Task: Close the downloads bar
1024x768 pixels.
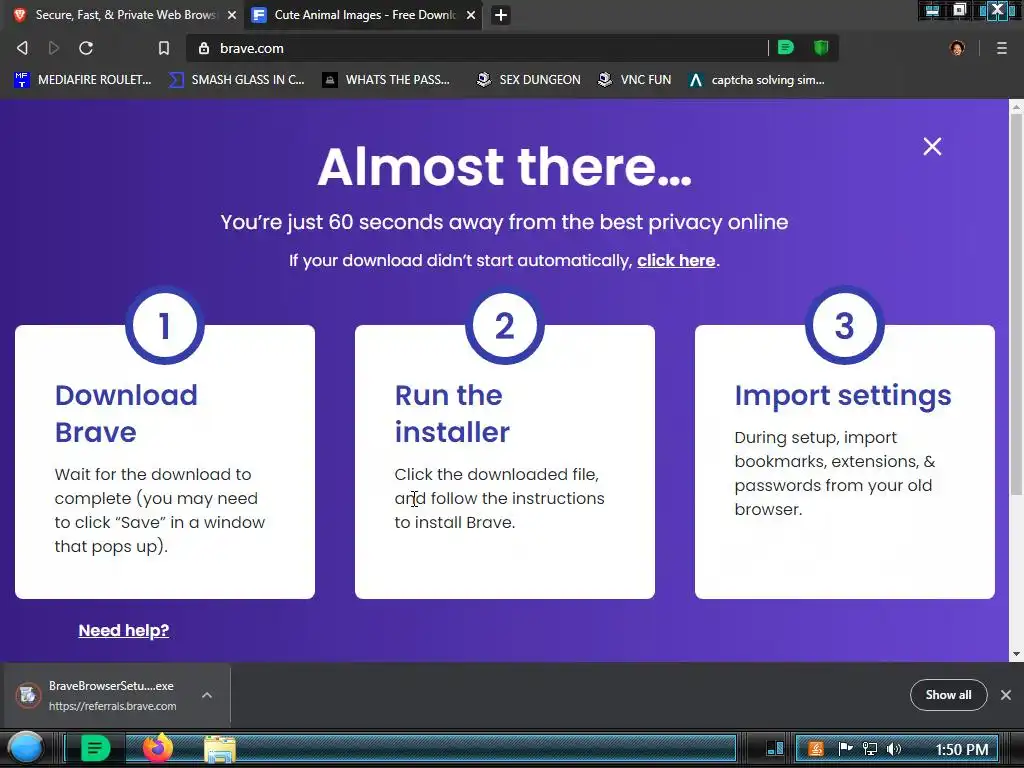Action: [x=1006, y=695]
